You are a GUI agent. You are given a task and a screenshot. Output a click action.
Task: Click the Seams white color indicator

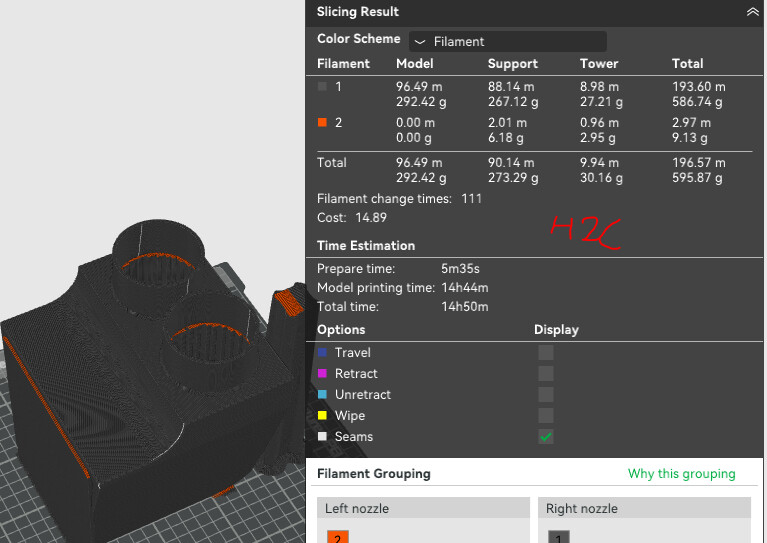click(x=322, y=436)
